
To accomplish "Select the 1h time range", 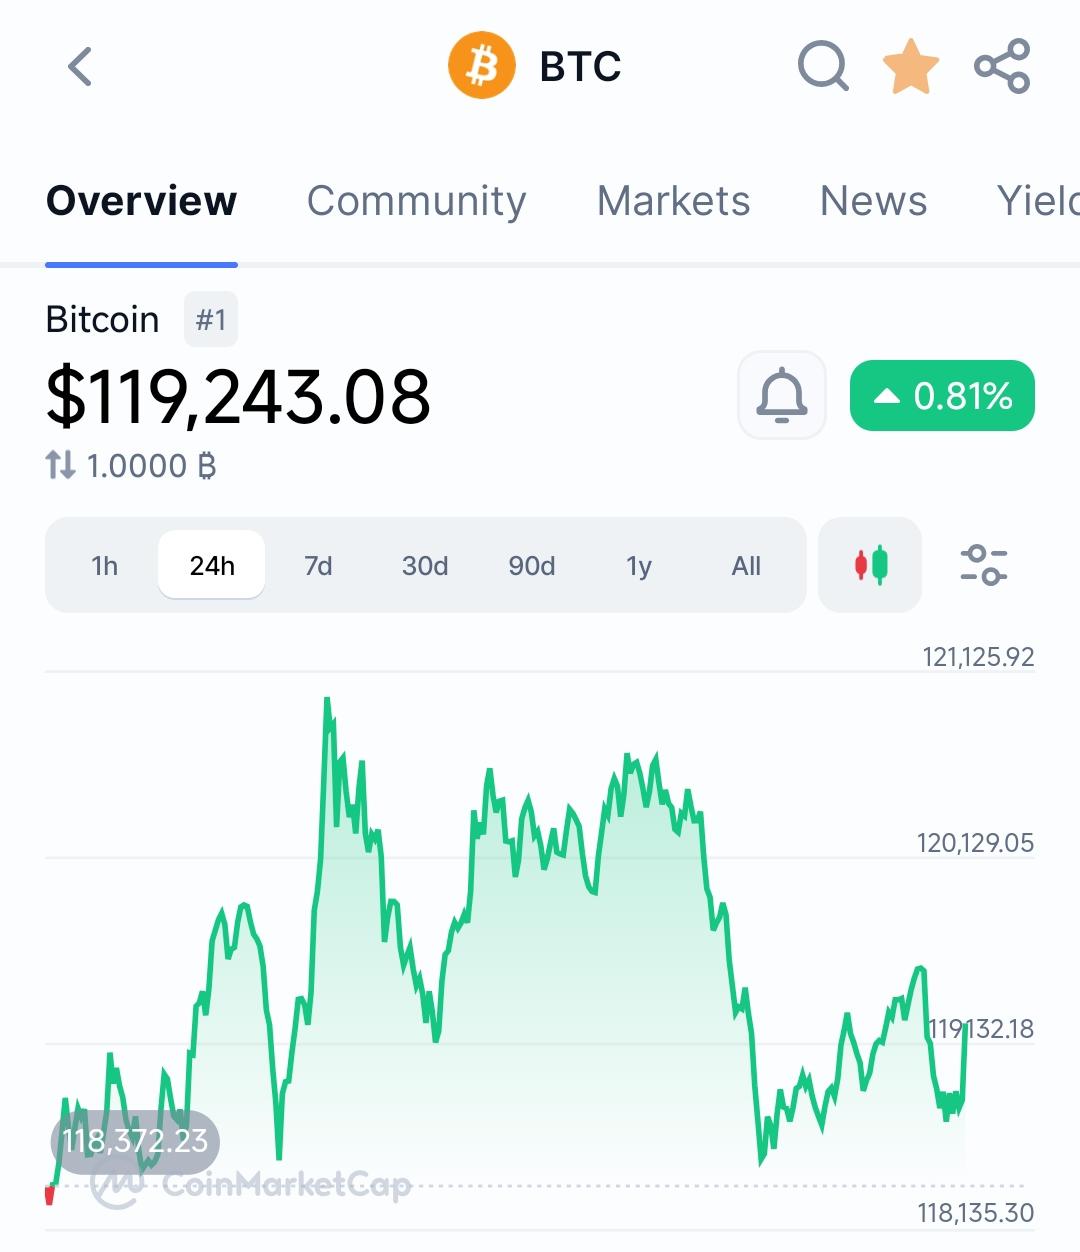I will [105, 566].
